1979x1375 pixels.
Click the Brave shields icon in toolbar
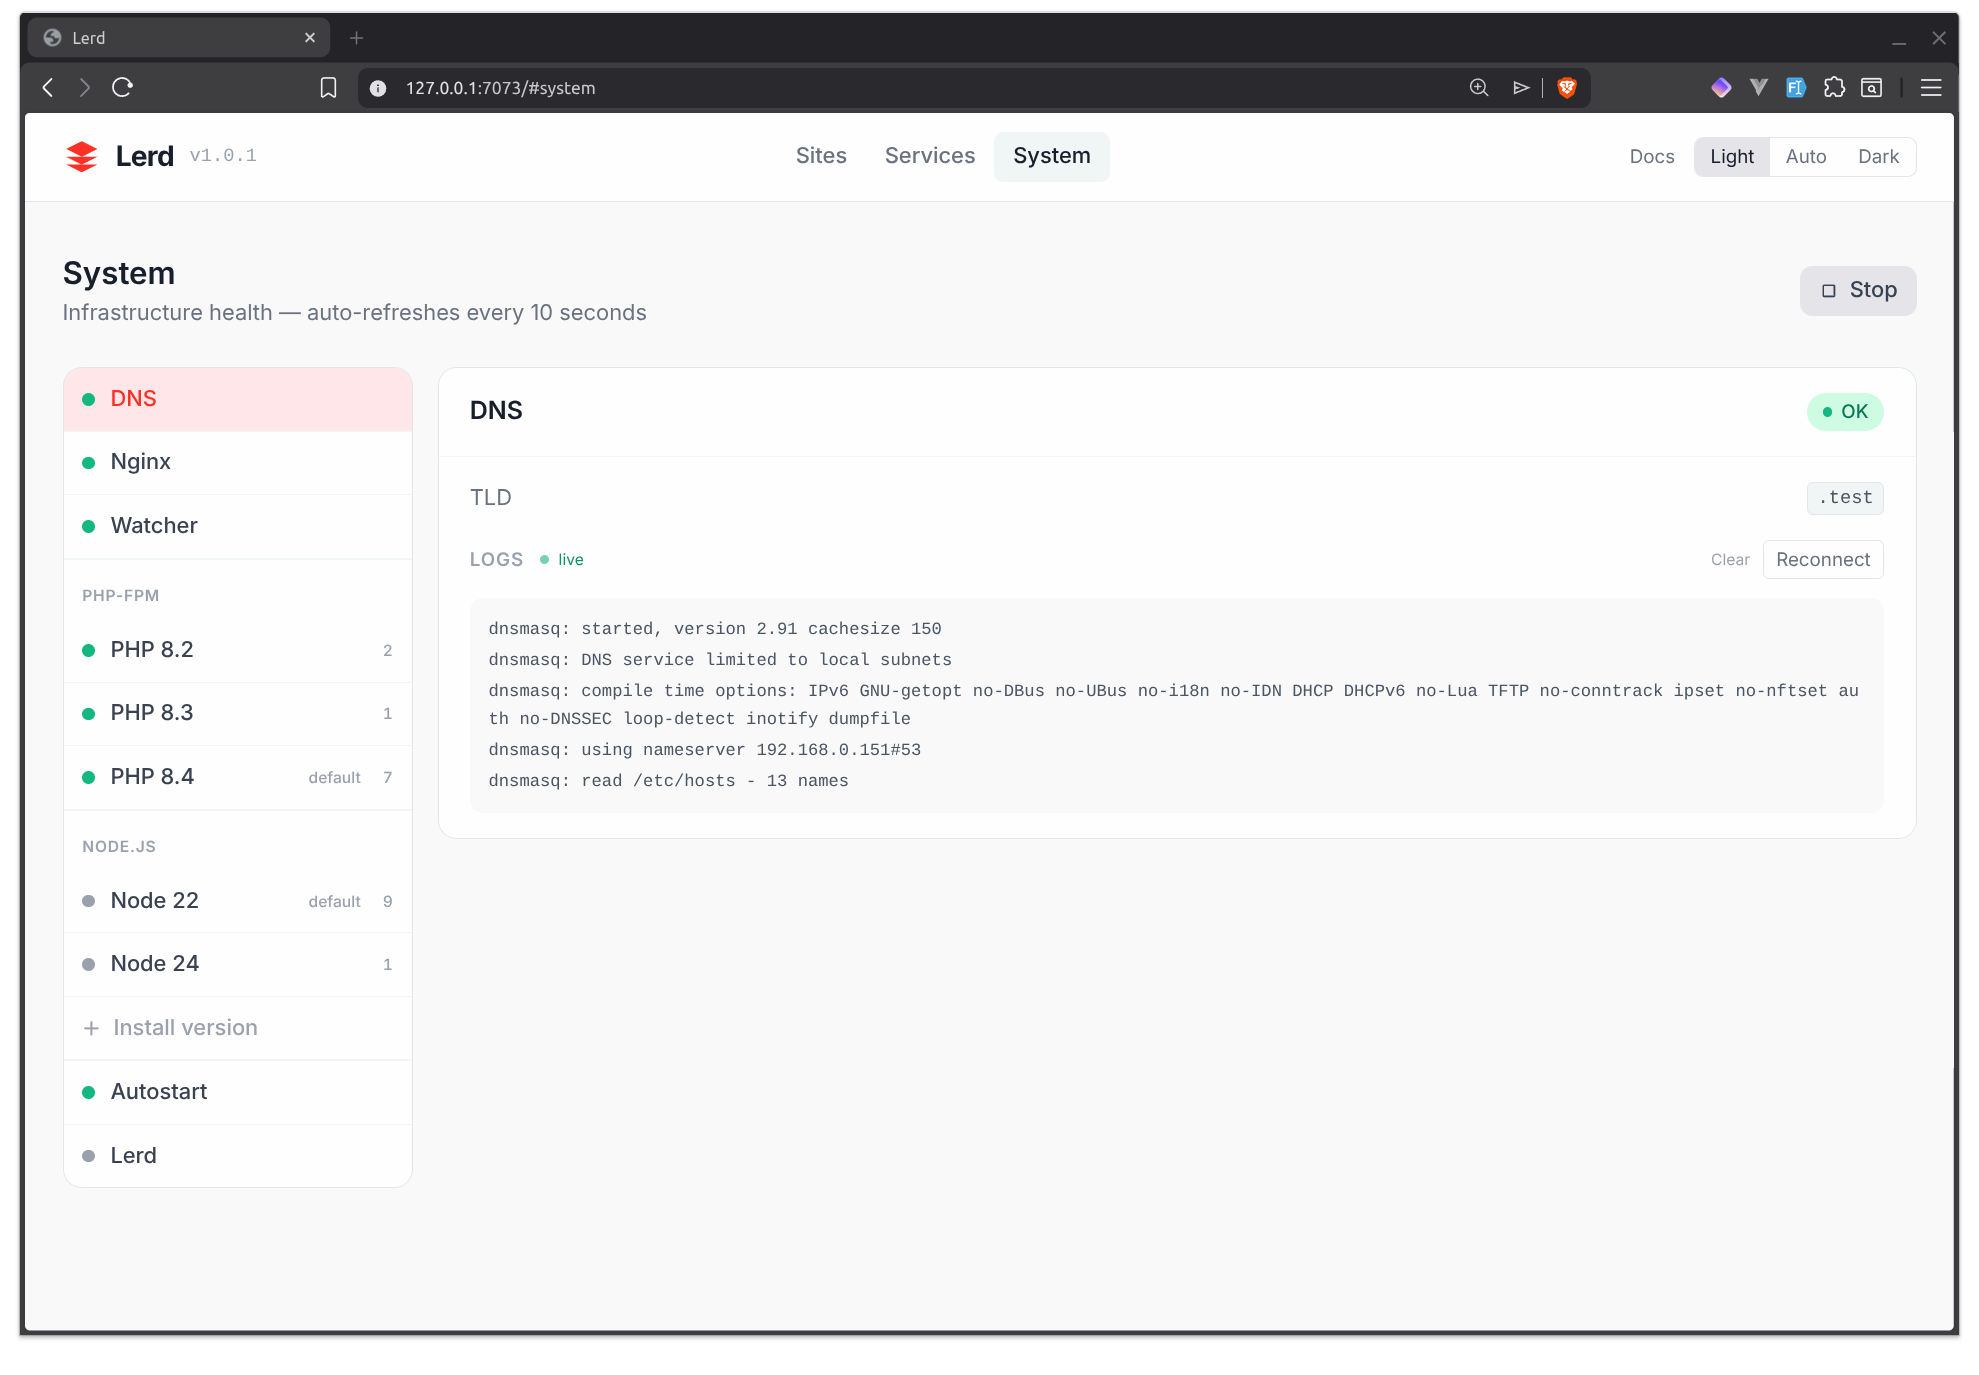point(1567,88)
